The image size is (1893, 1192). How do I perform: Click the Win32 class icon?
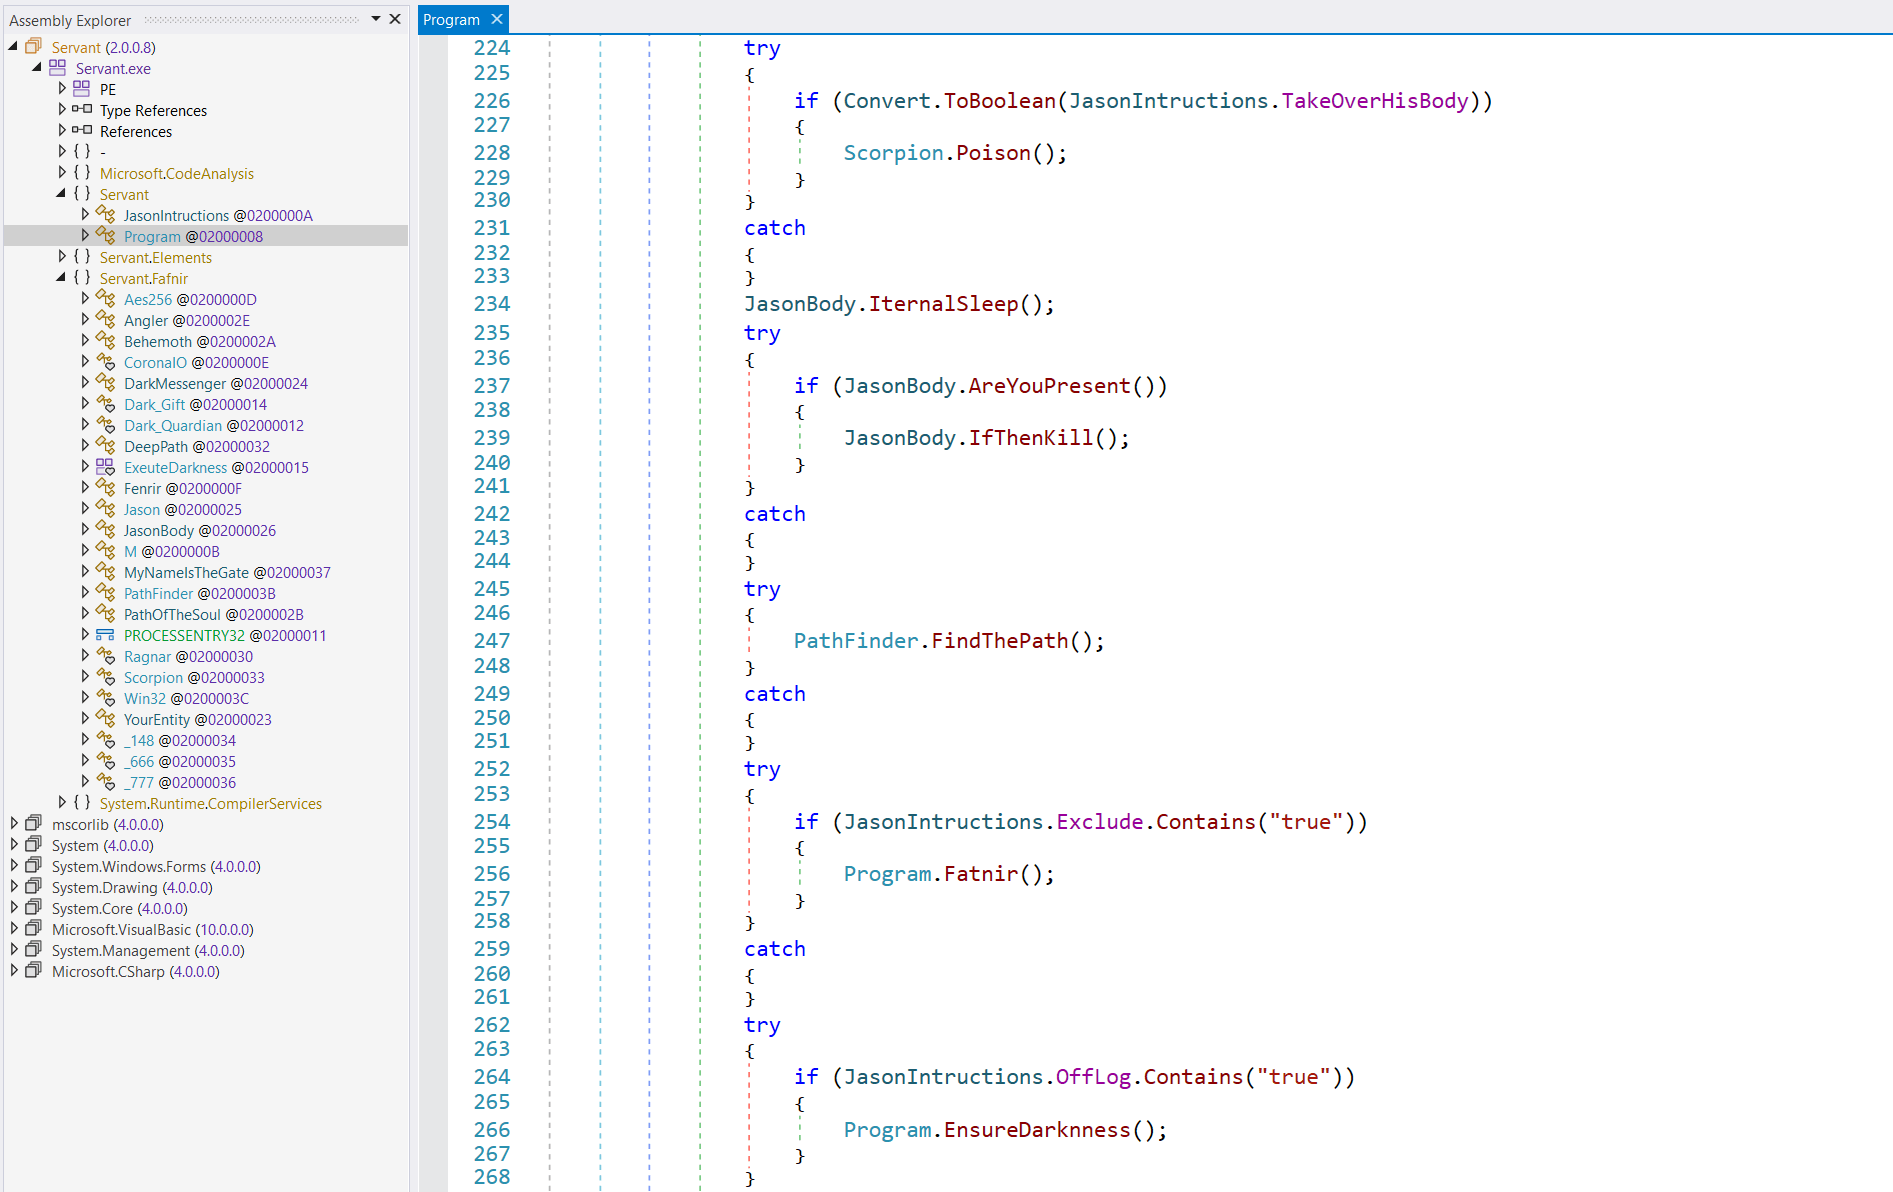click(x=105, y=697)
